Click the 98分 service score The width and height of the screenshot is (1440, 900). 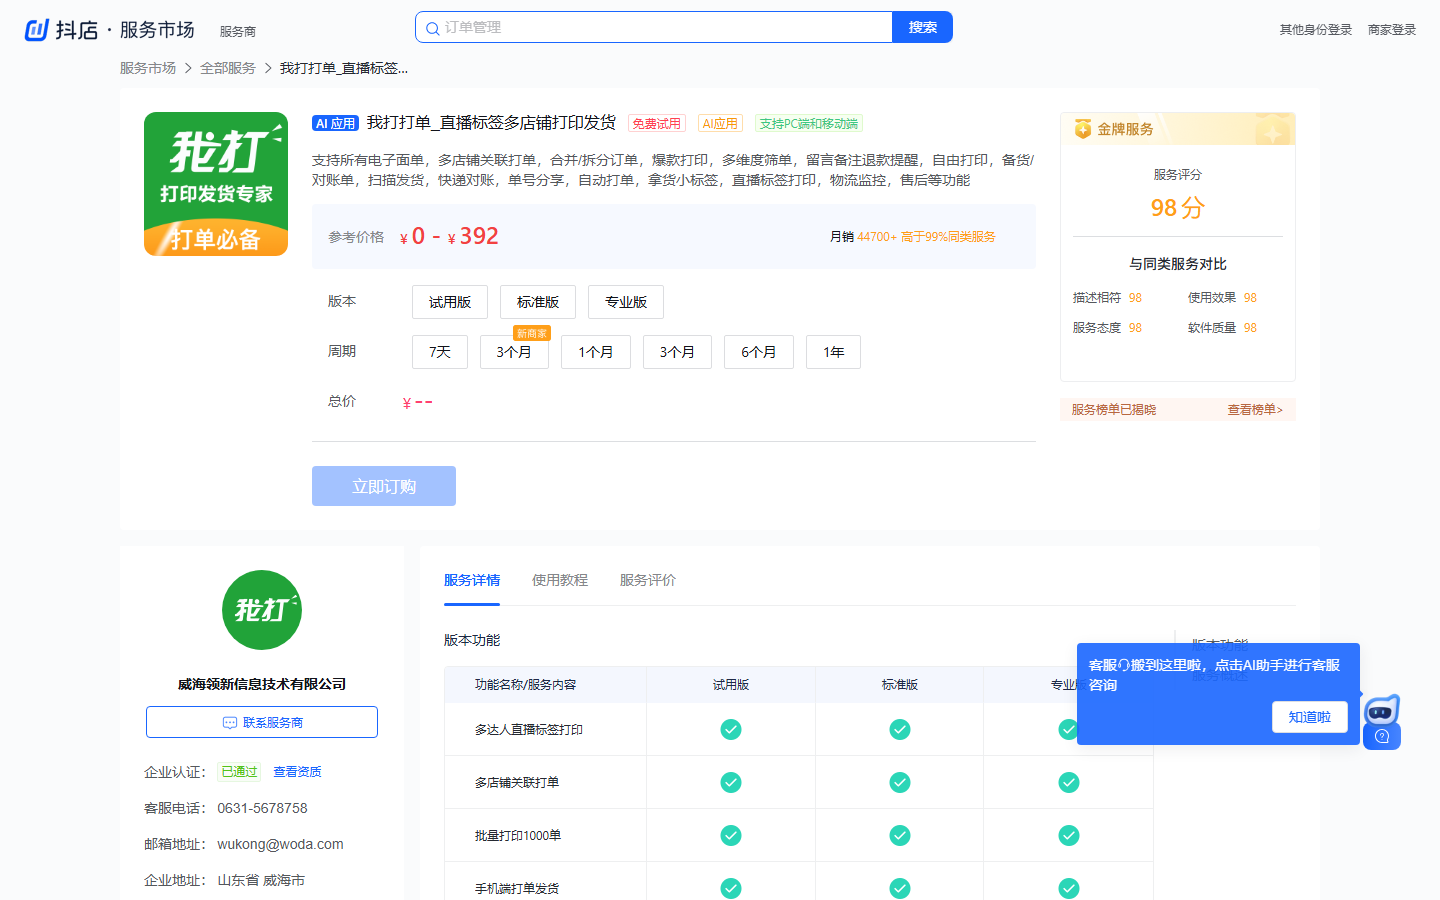click(1177, 208)
